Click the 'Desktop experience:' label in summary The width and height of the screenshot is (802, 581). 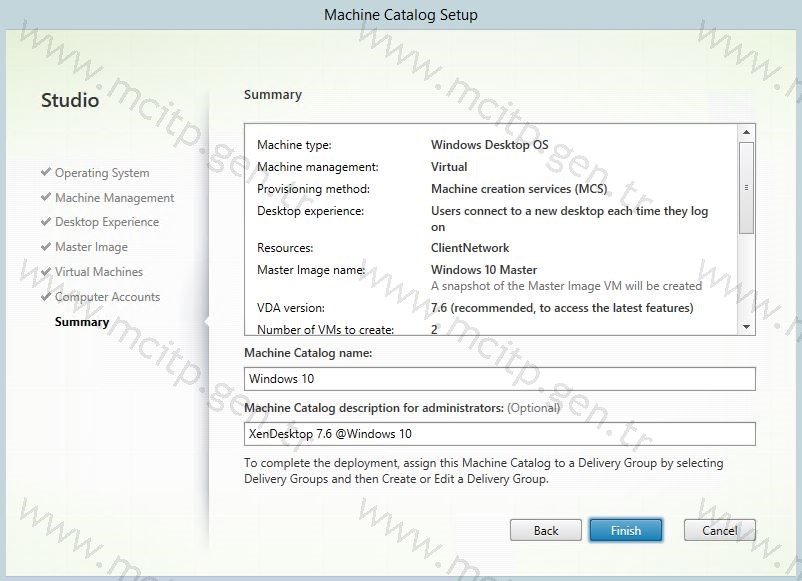(x=310, y=211)
